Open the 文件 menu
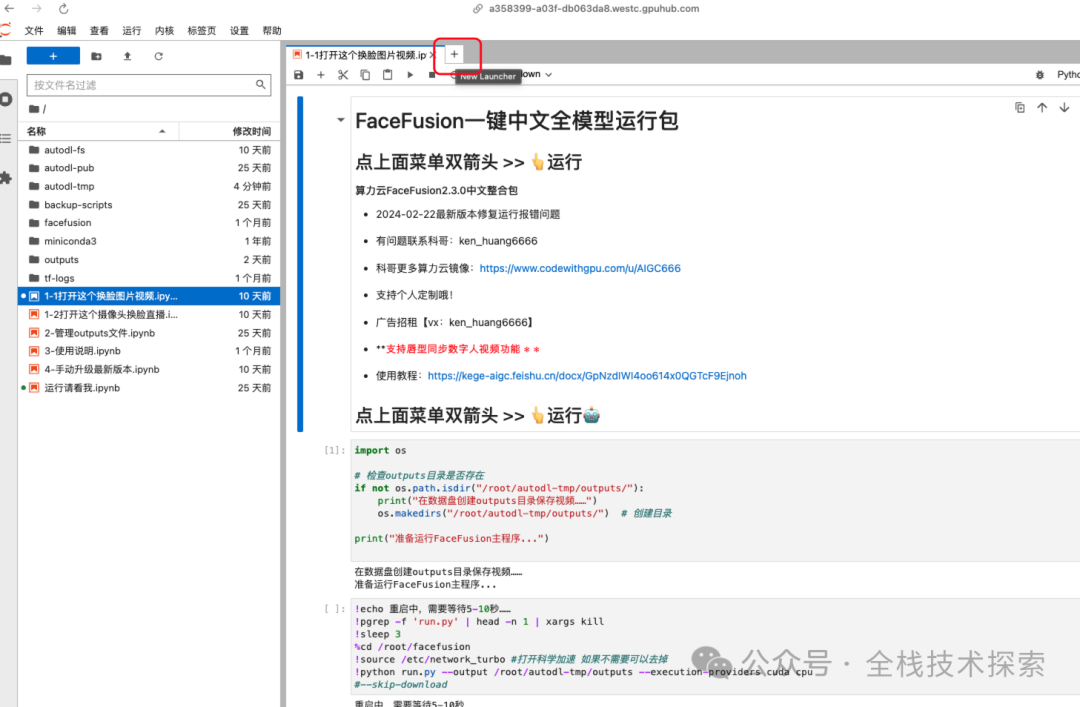The image size is (1080, 707). 34,30
